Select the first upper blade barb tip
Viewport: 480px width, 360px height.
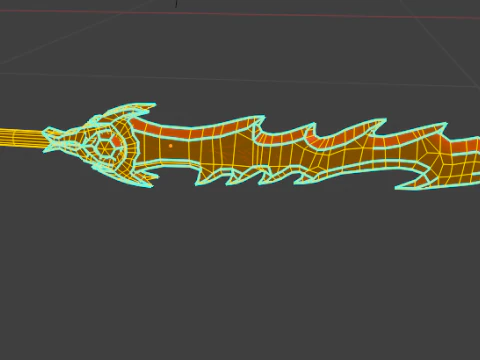(263, 117)
